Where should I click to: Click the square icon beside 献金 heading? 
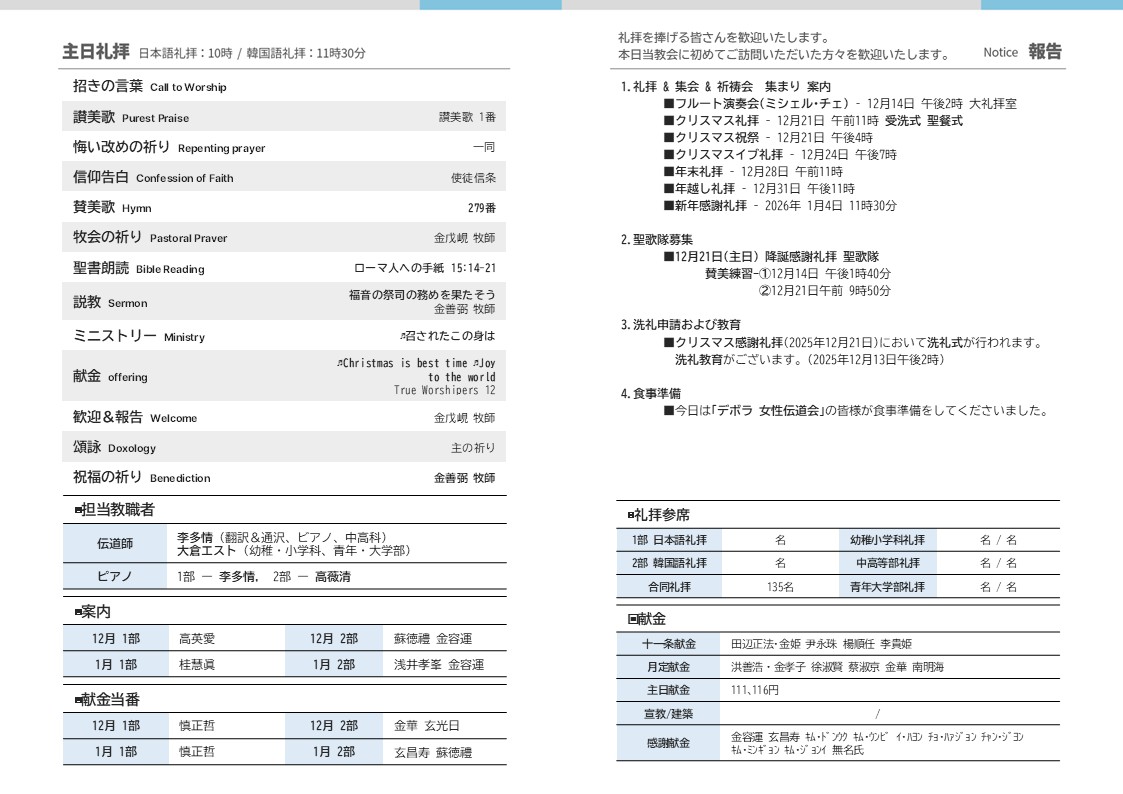coord(632,619)
